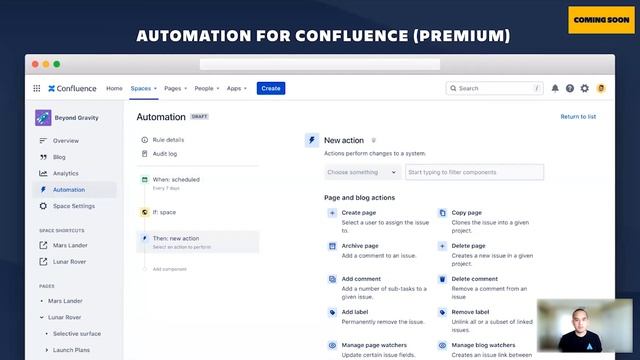This screenshot has height=360, width=640.
Task: Click the Delete page icon
Action: click(442, 246)
